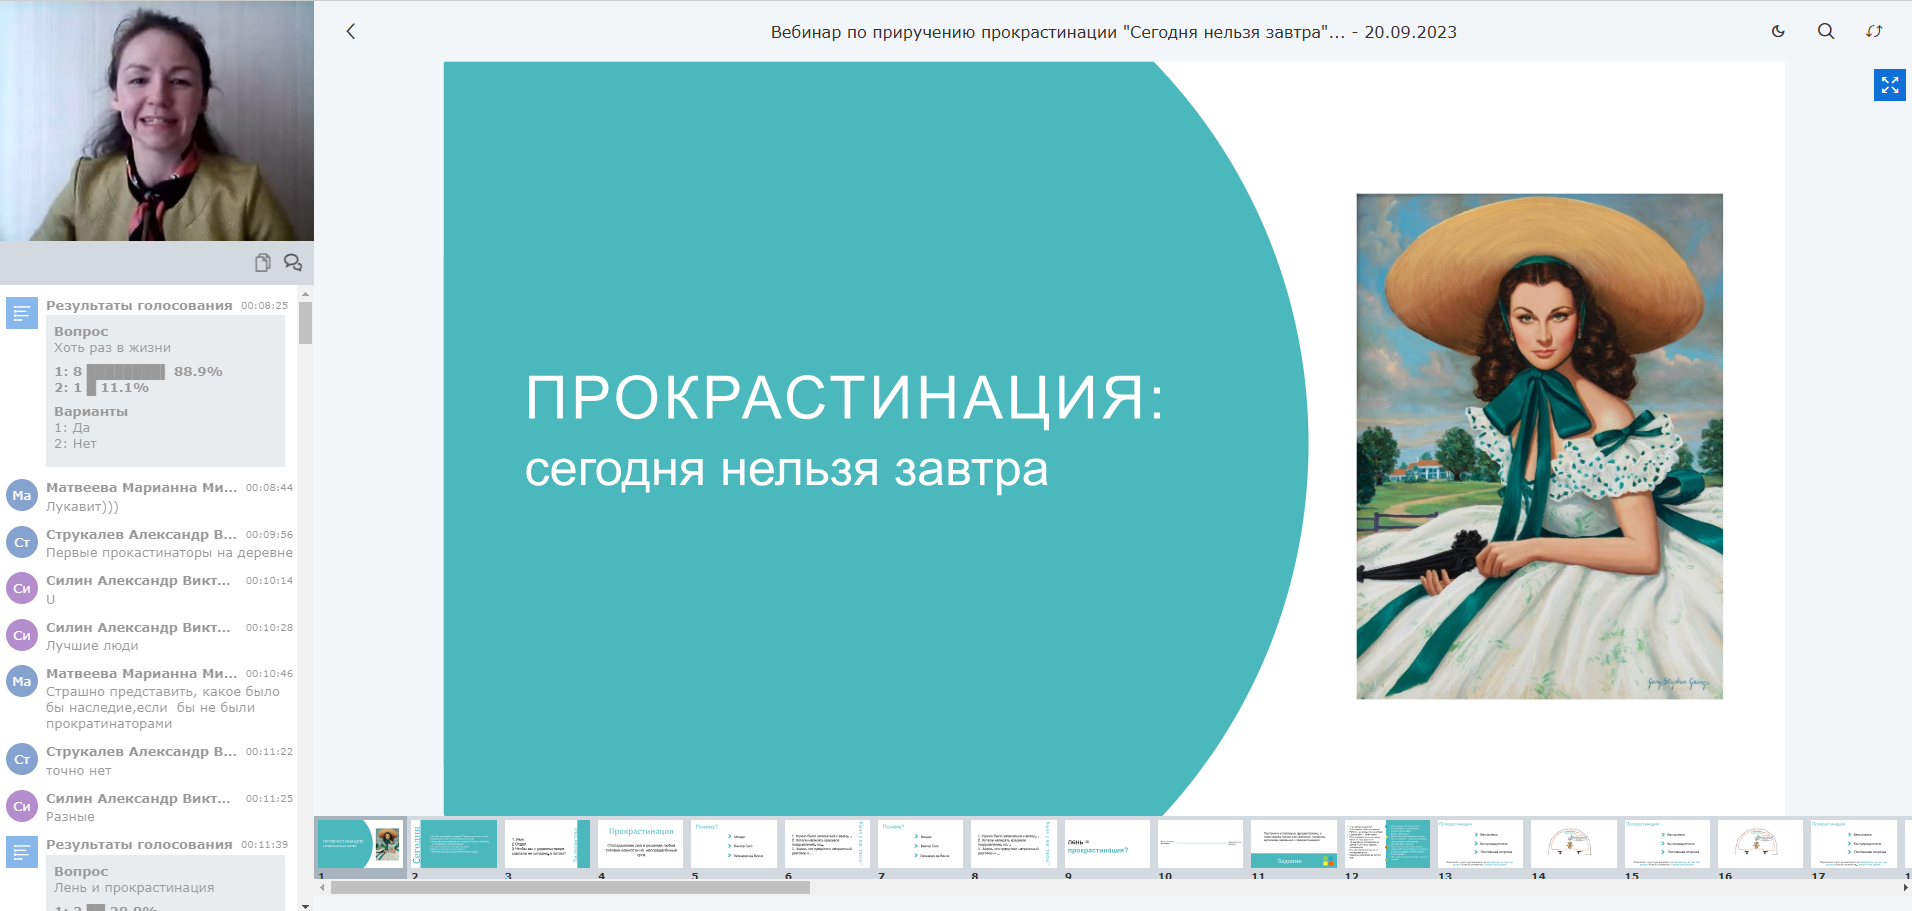Screen dimensions: 1912x911
Task: Click the 'Ма' avatar beside 'Лукавит)))'
Action: pos(22,495)
